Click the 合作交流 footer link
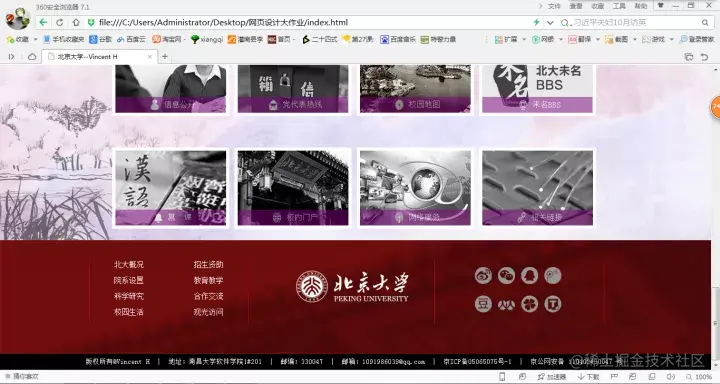Screen dimensions: 720x384 click(208, 296)
